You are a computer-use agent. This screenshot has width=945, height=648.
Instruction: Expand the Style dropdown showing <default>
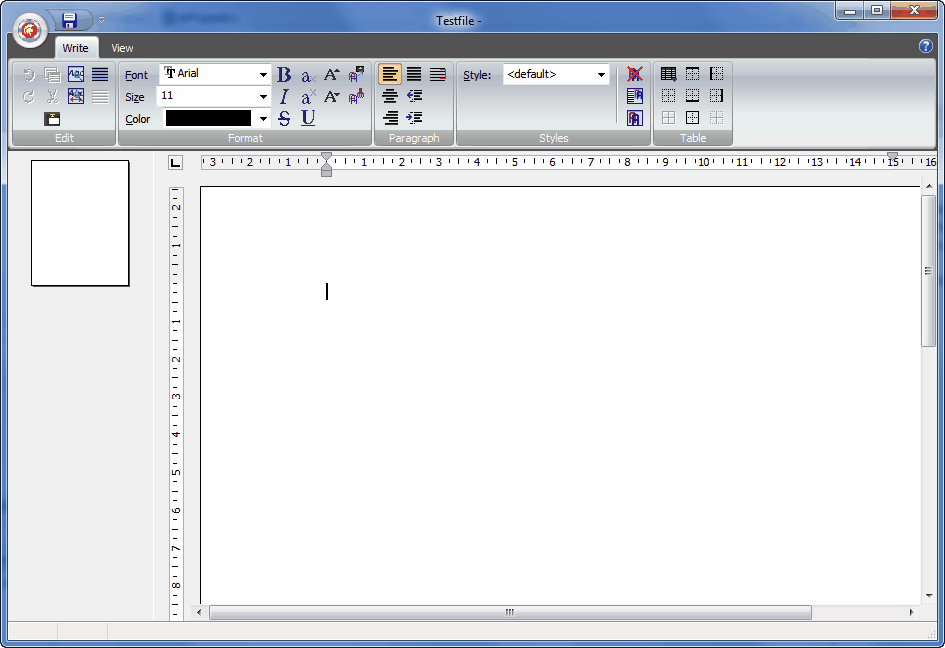602,75
